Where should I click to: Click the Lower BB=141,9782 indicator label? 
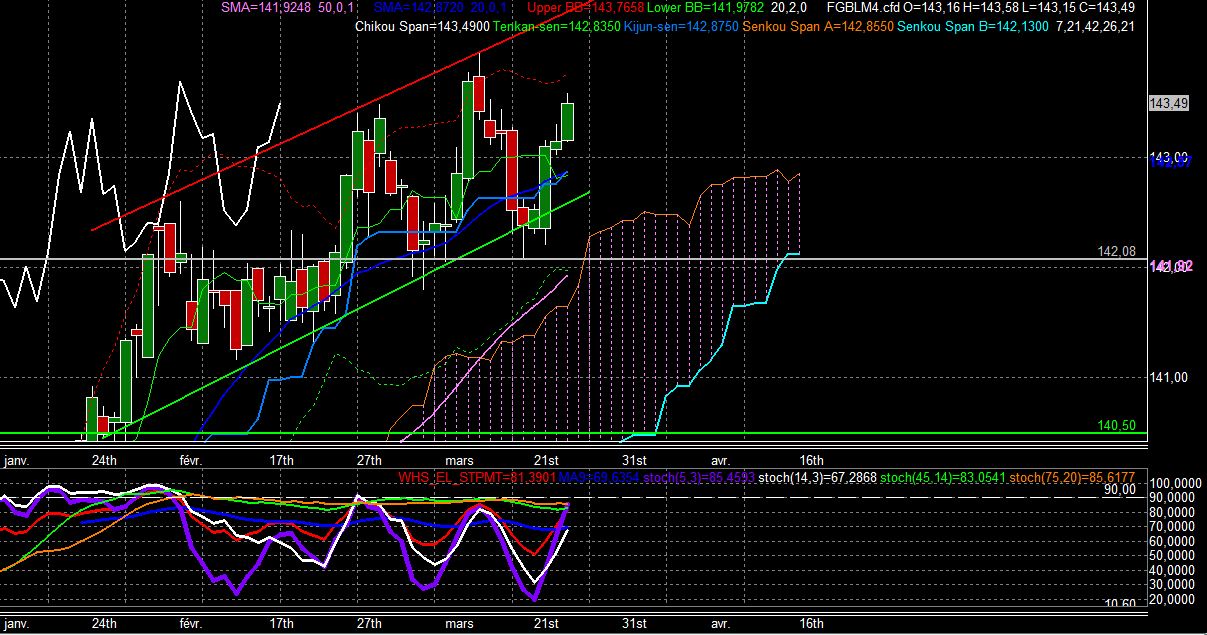click(705, 9)
